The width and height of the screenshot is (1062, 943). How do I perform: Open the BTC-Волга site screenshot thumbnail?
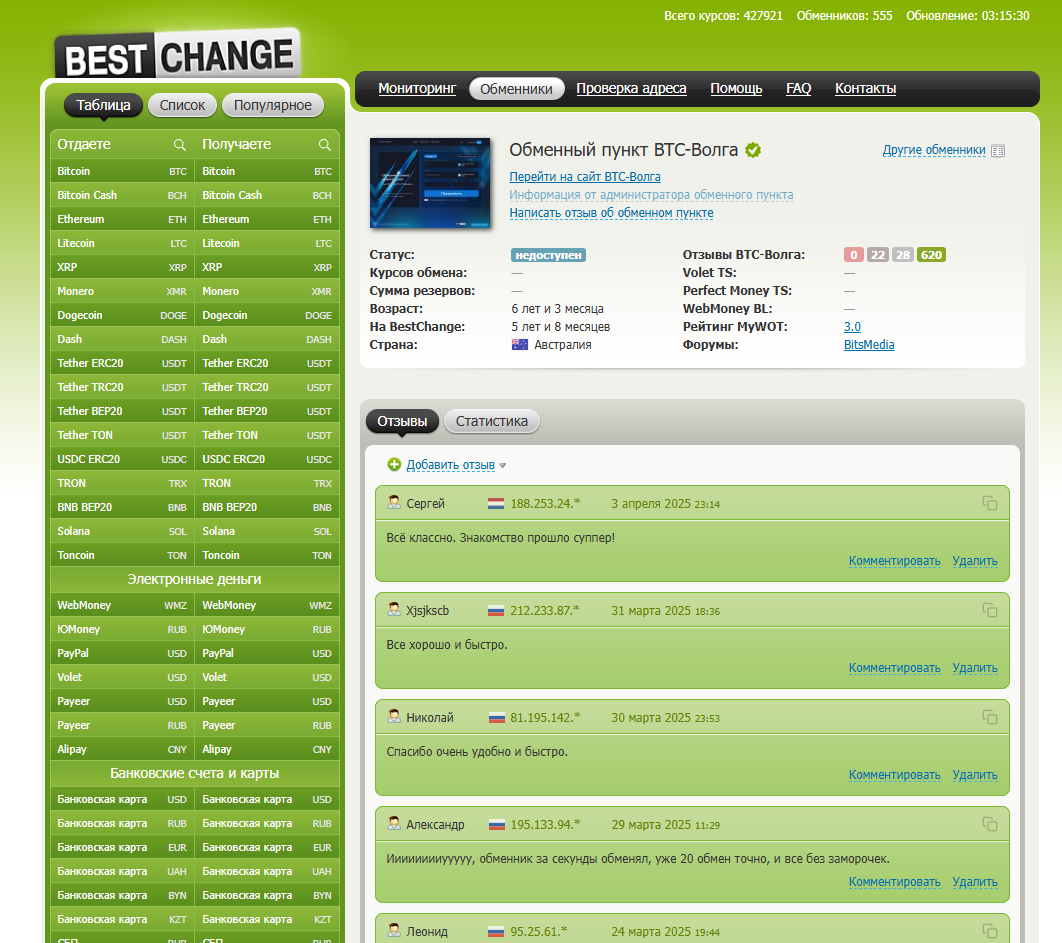click(429, 183)
